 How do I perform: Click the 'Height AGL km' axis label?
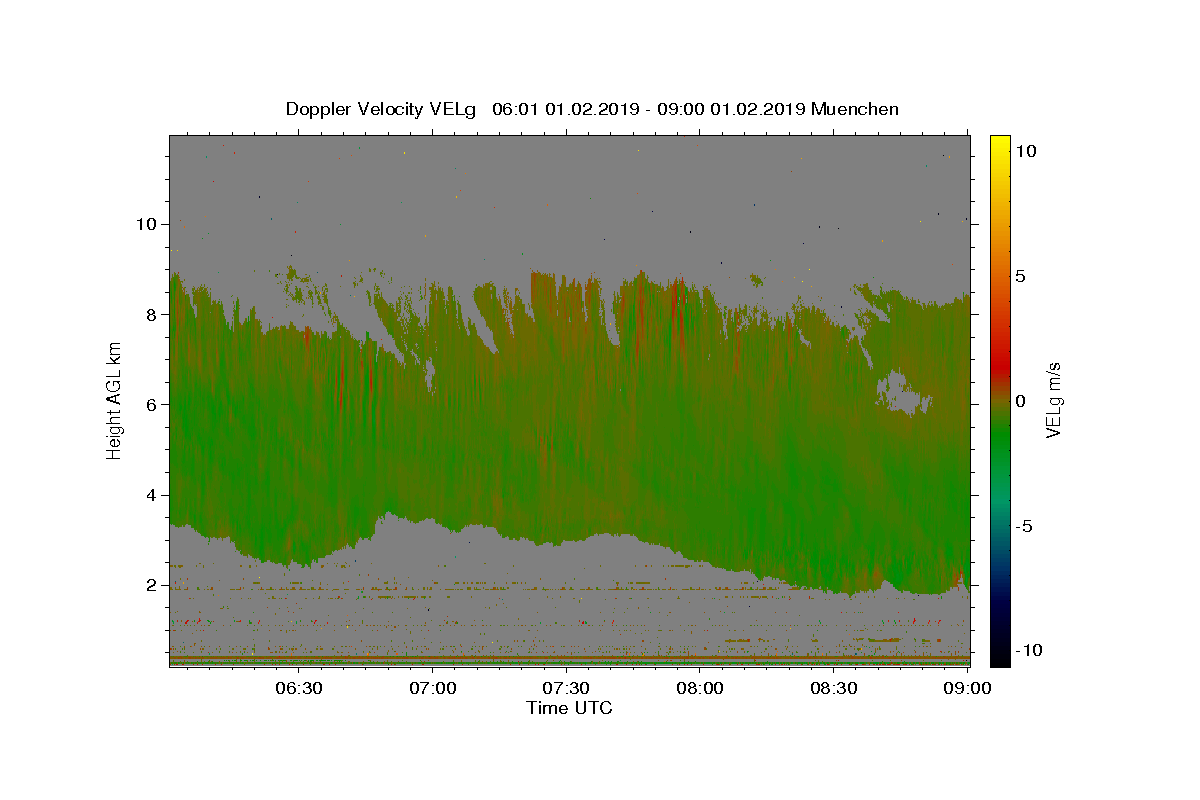[x=114, y=400]
